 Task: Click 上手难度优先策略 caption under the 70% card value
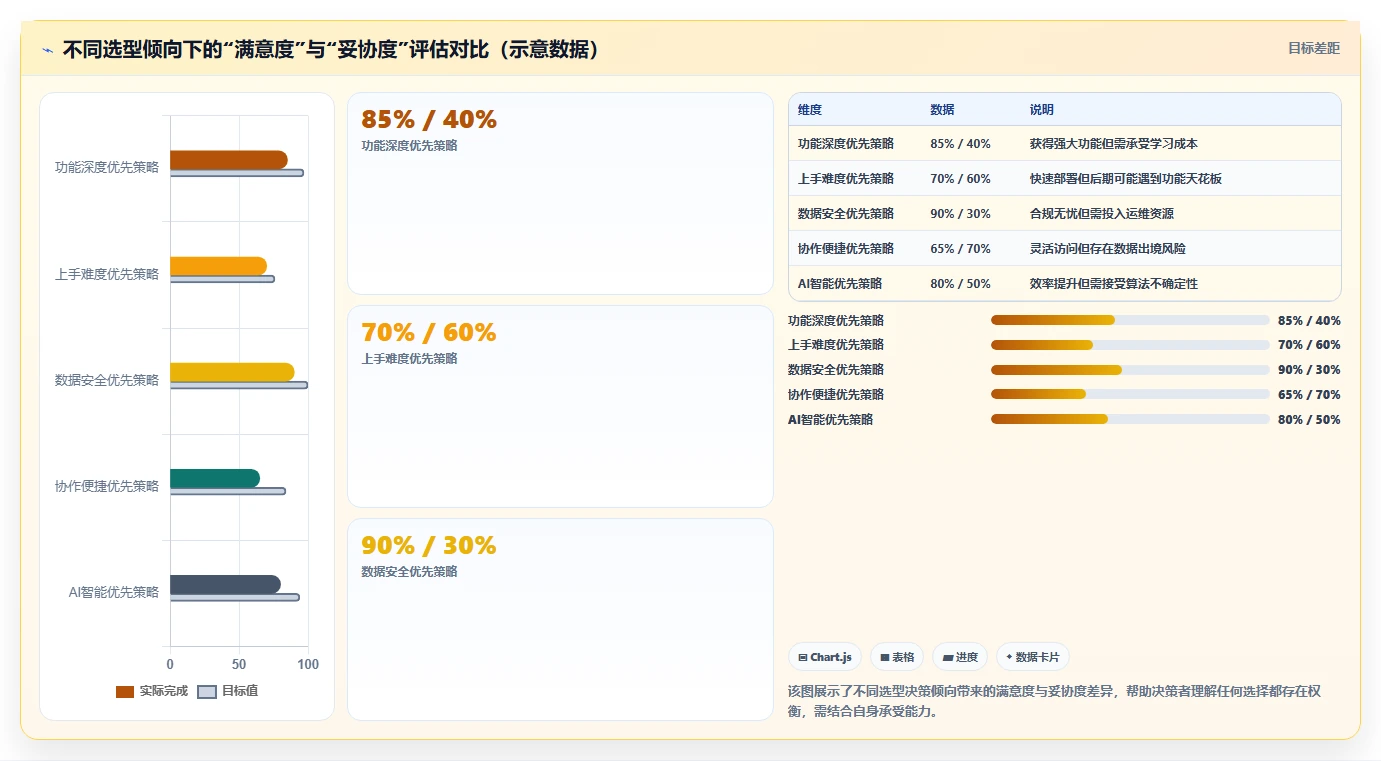[409, 359]
